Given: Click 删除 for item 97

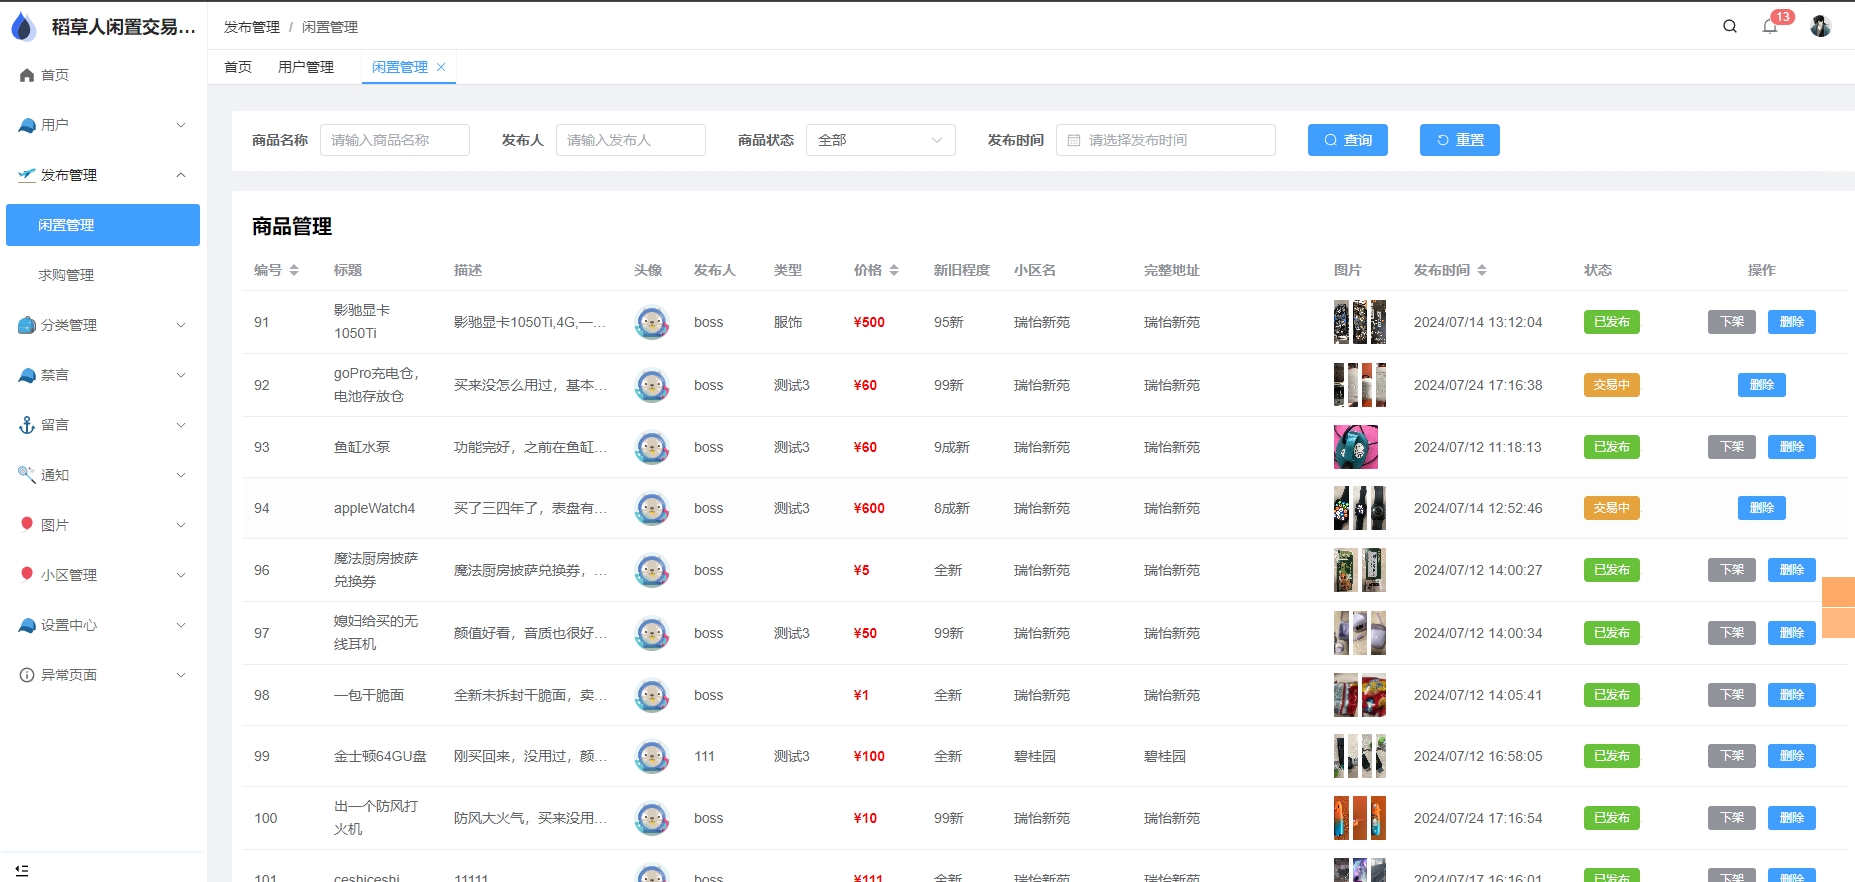Looking at the screenshot, I should tap(1792, 633).
